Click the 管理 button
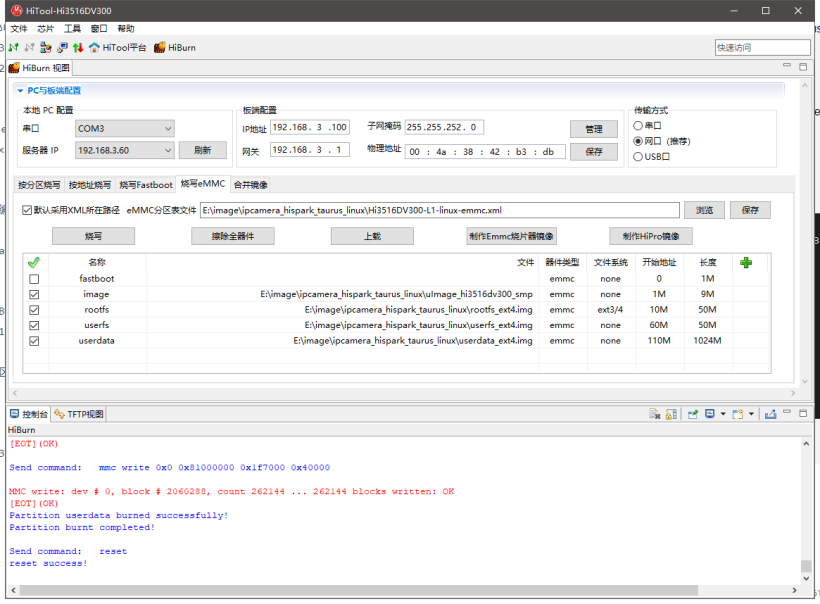 coord(594,129)
